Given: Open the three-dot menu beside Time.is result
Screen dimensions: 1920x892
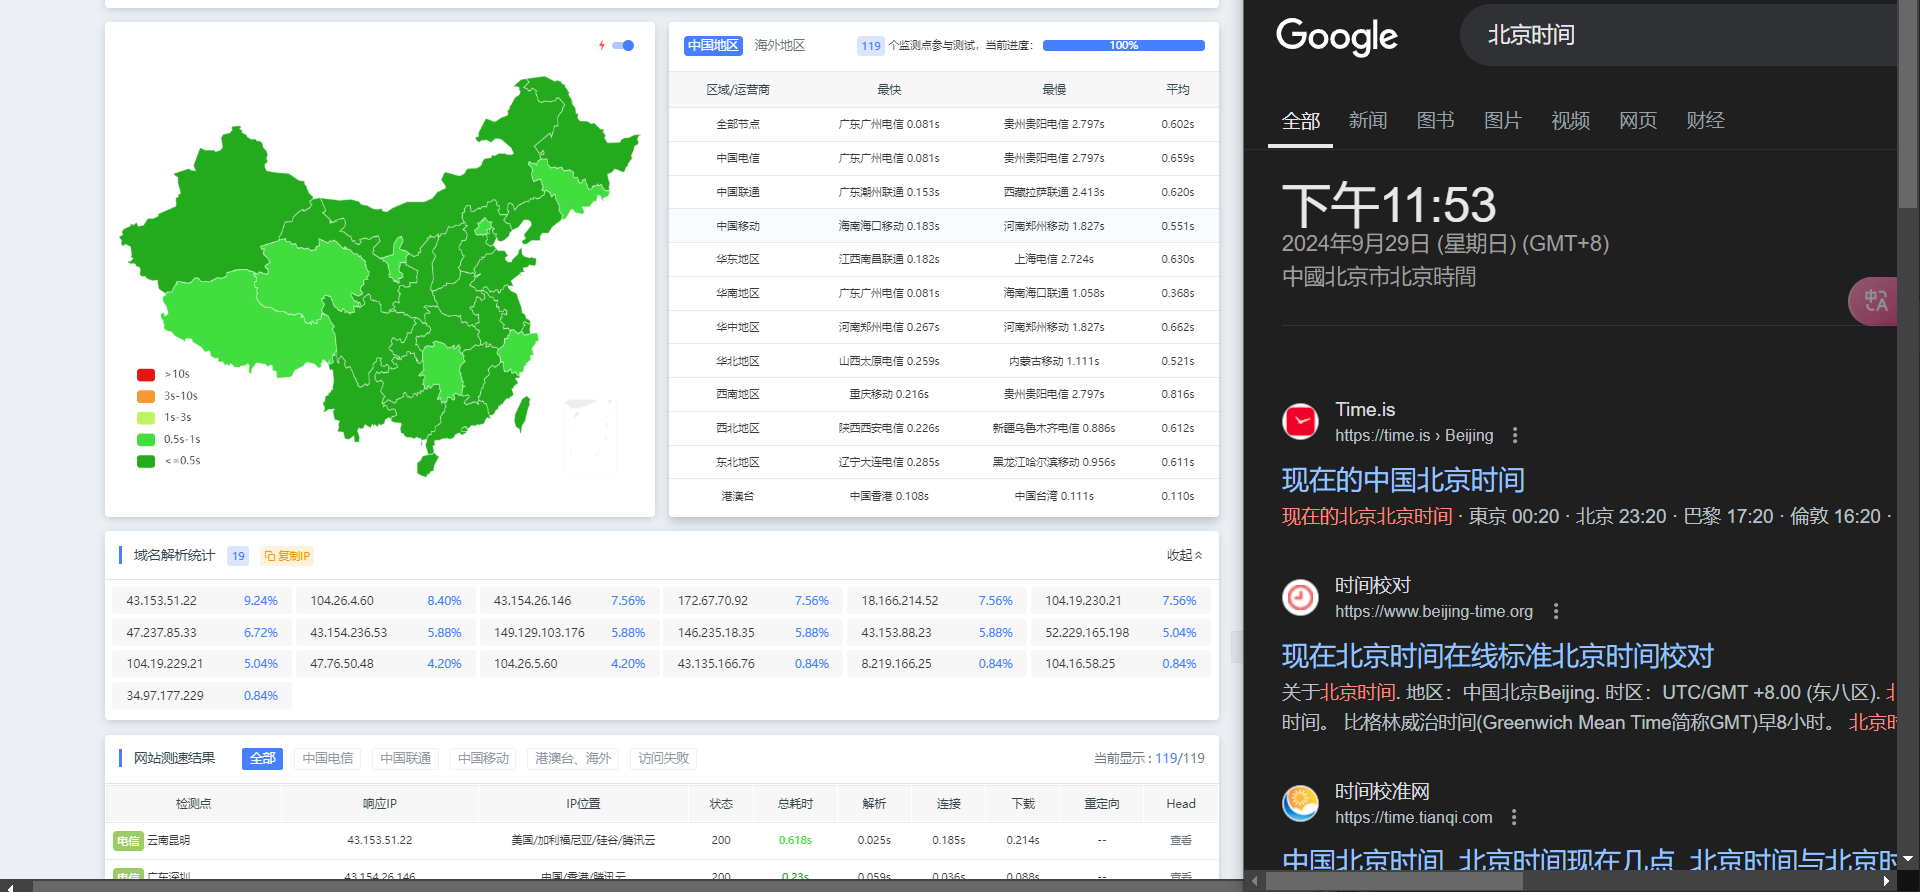Looking at the screenshot, I should [x=1515, y=435].
